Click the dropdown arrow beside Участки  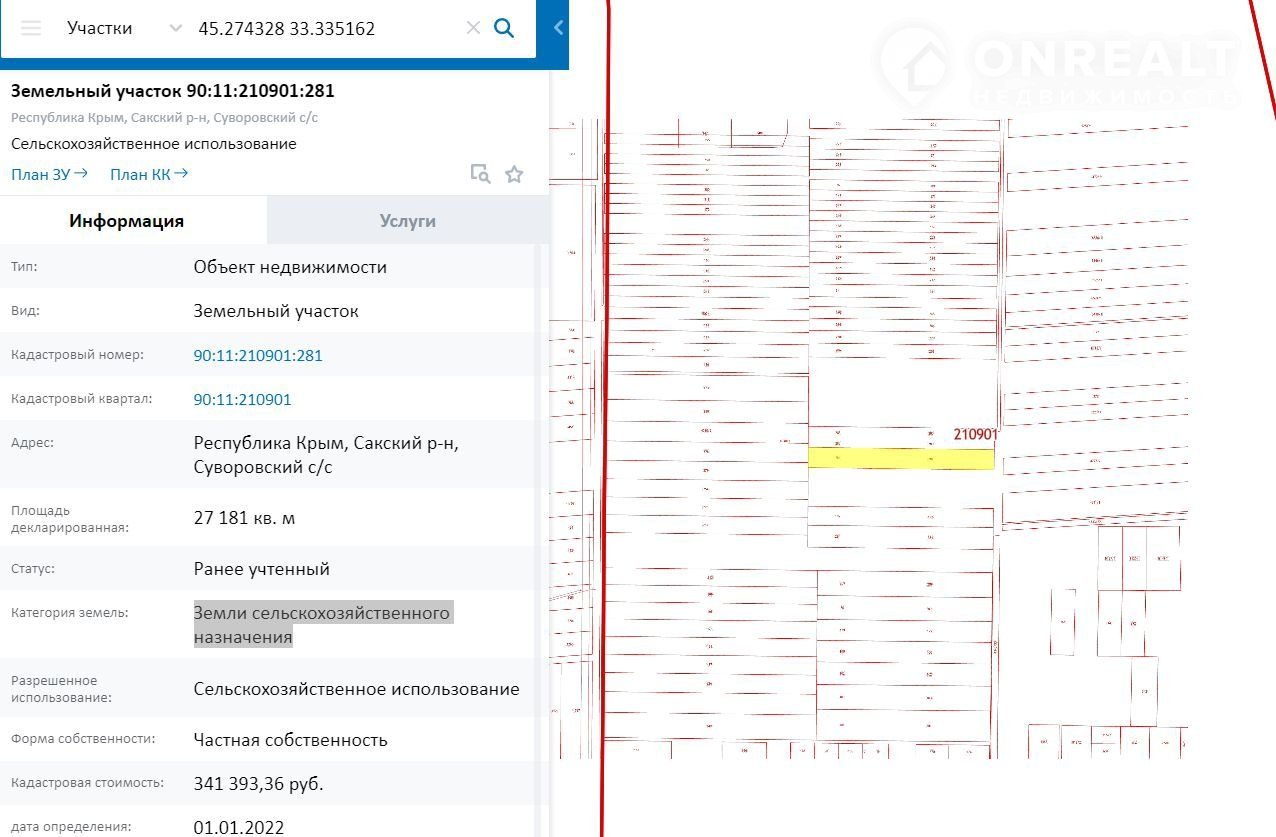click(176, 28)
